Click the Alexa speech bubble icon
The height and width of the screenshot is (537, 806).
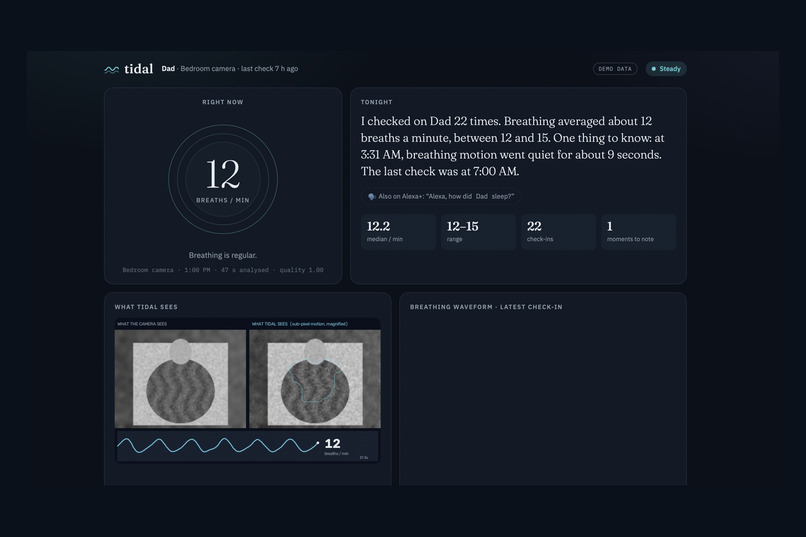pyautogui.click(x=372, y=196)
